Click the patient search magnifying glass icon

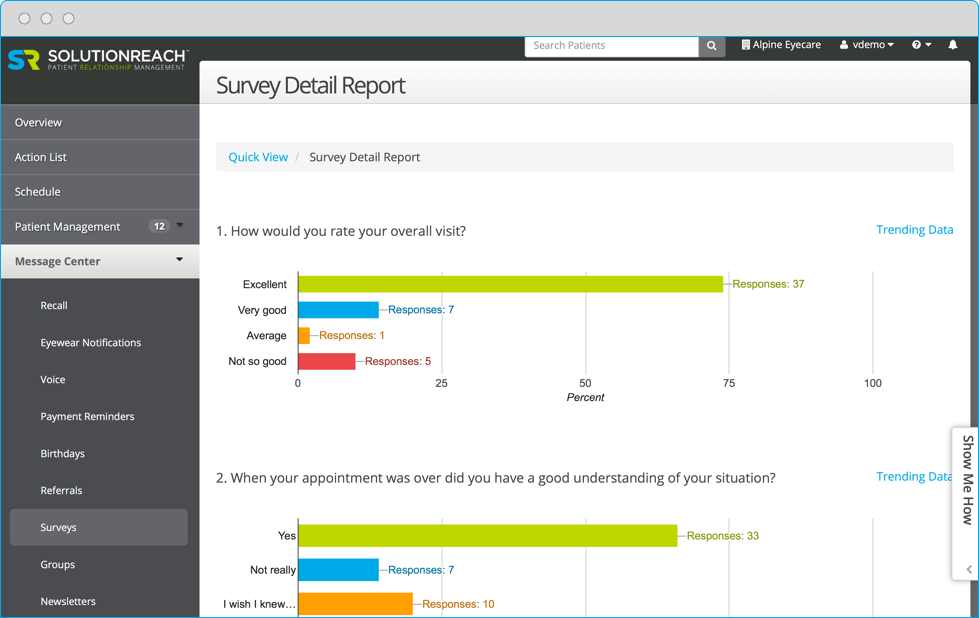pyautogui.click(x=711, y=45)
